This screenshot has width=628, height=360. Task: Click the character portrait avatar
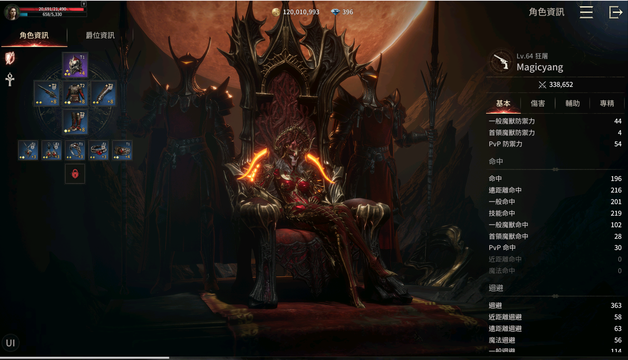(x=11, y=12)
